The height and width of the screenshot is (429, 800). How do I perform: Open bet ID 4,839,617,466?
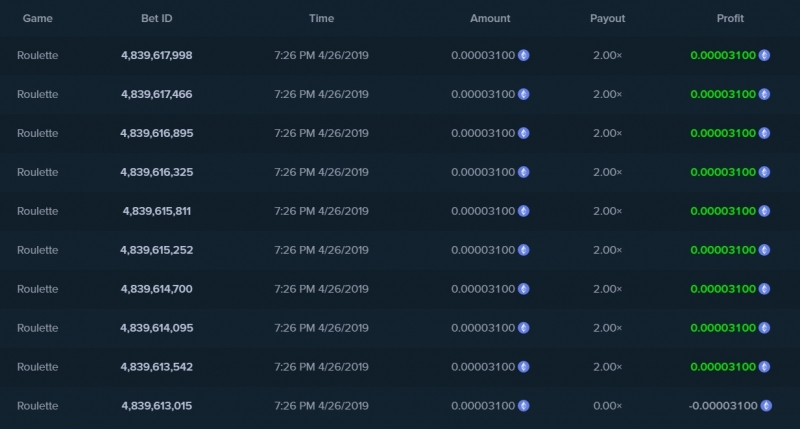click(157, 94)
